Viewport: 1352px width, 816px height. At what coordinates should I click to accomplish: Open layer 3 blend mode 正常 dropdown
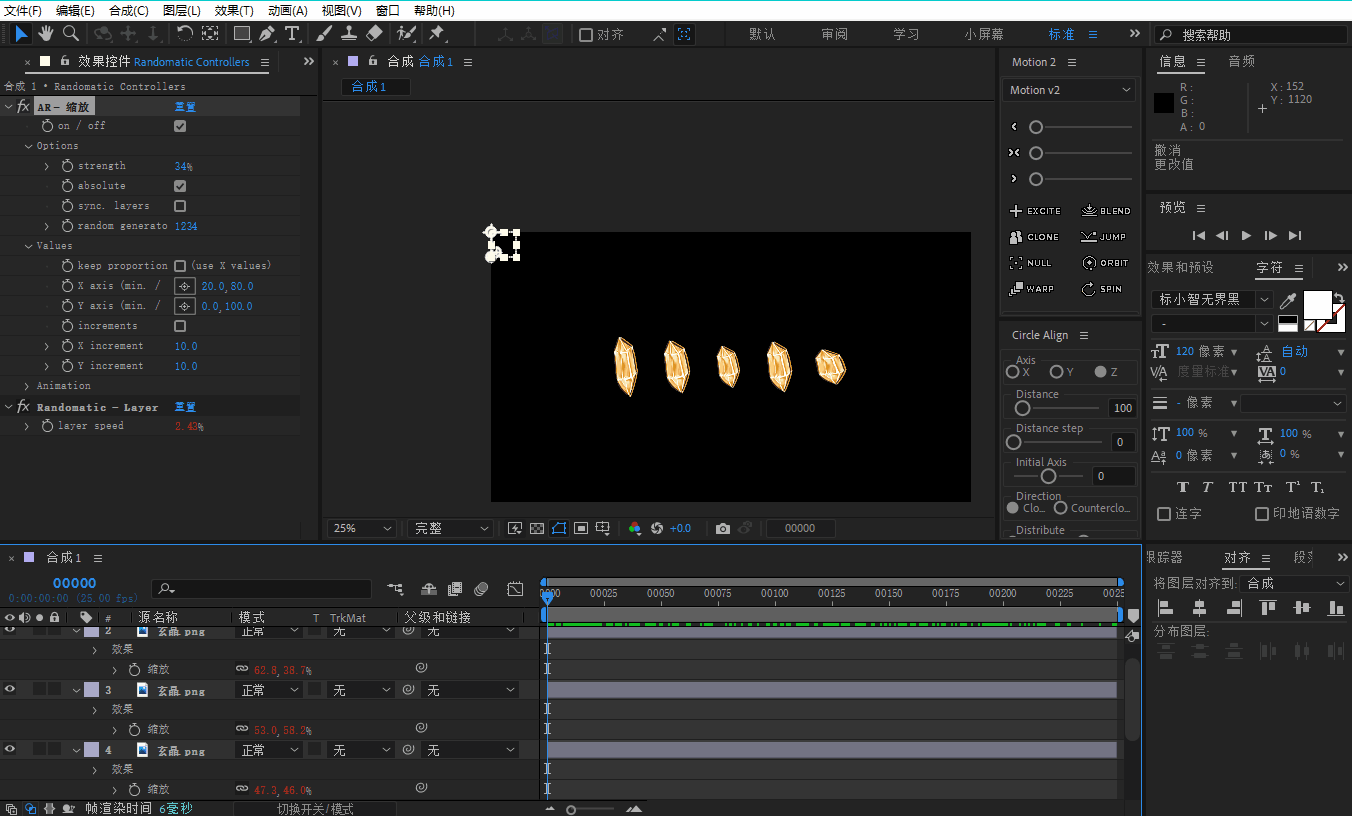point(269,690)
